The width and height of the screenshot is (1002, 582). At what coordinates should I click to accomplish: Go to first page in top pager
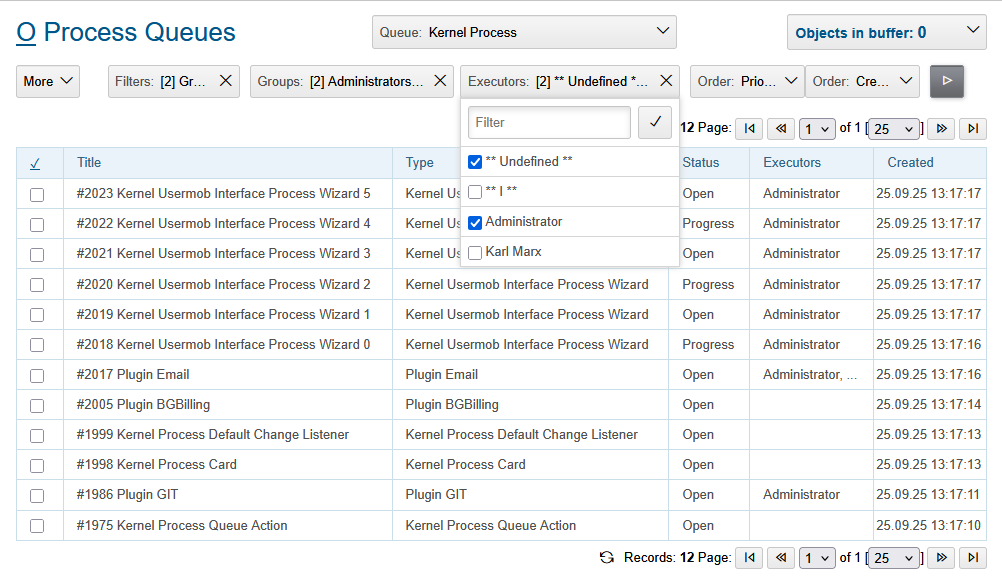pos(748,128)
